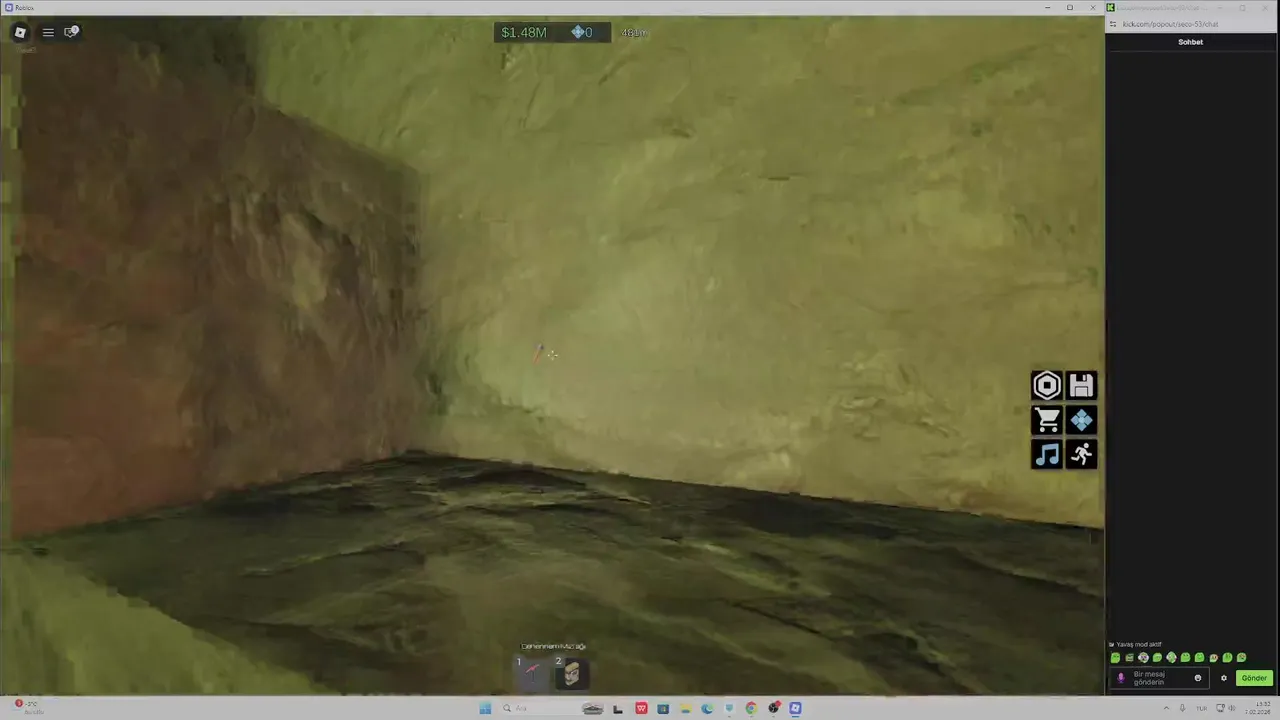Open the Roblox chat bubble icon
Viewport: 1280px width, 720px height.
pyautogui.click(x=71, y=32)
